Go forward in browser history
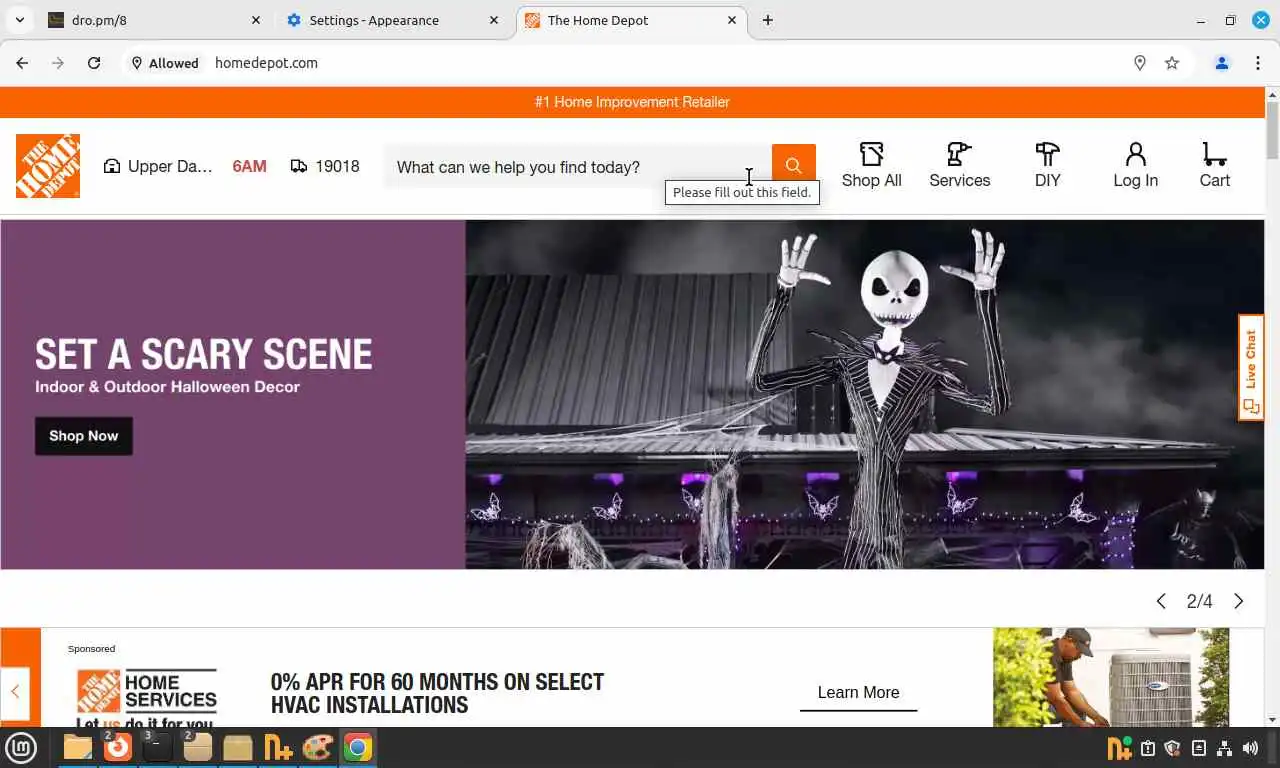 coord(58,63)
